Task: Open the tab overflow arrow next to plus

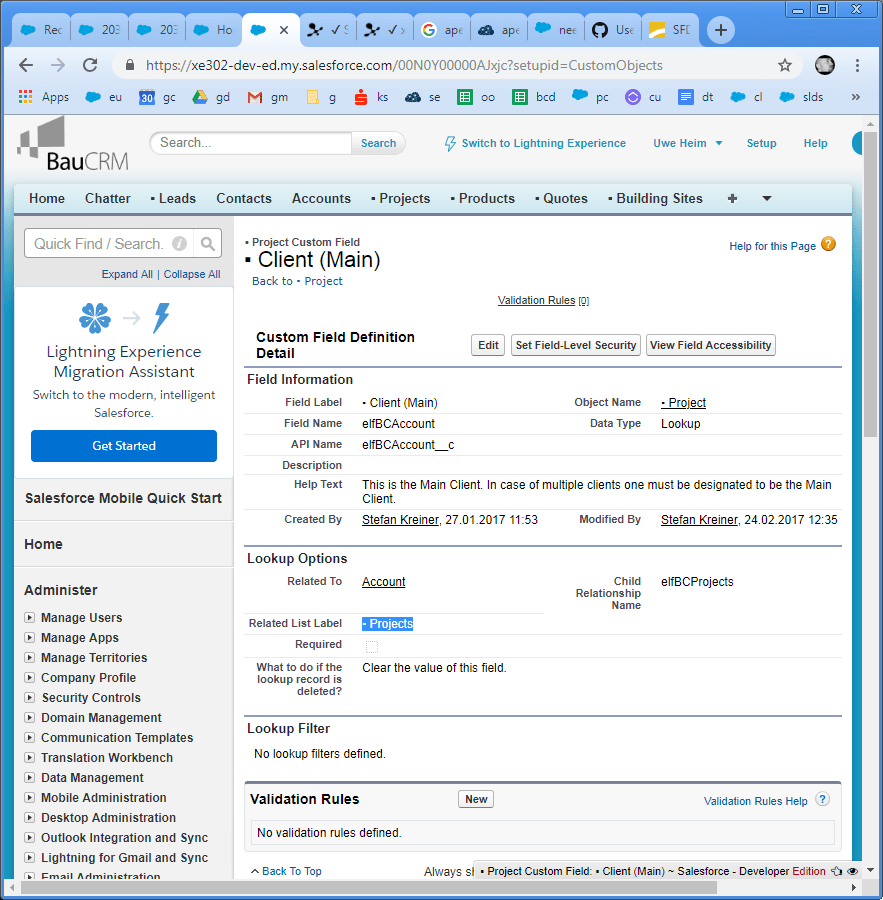Action: (x=766, y=198)
